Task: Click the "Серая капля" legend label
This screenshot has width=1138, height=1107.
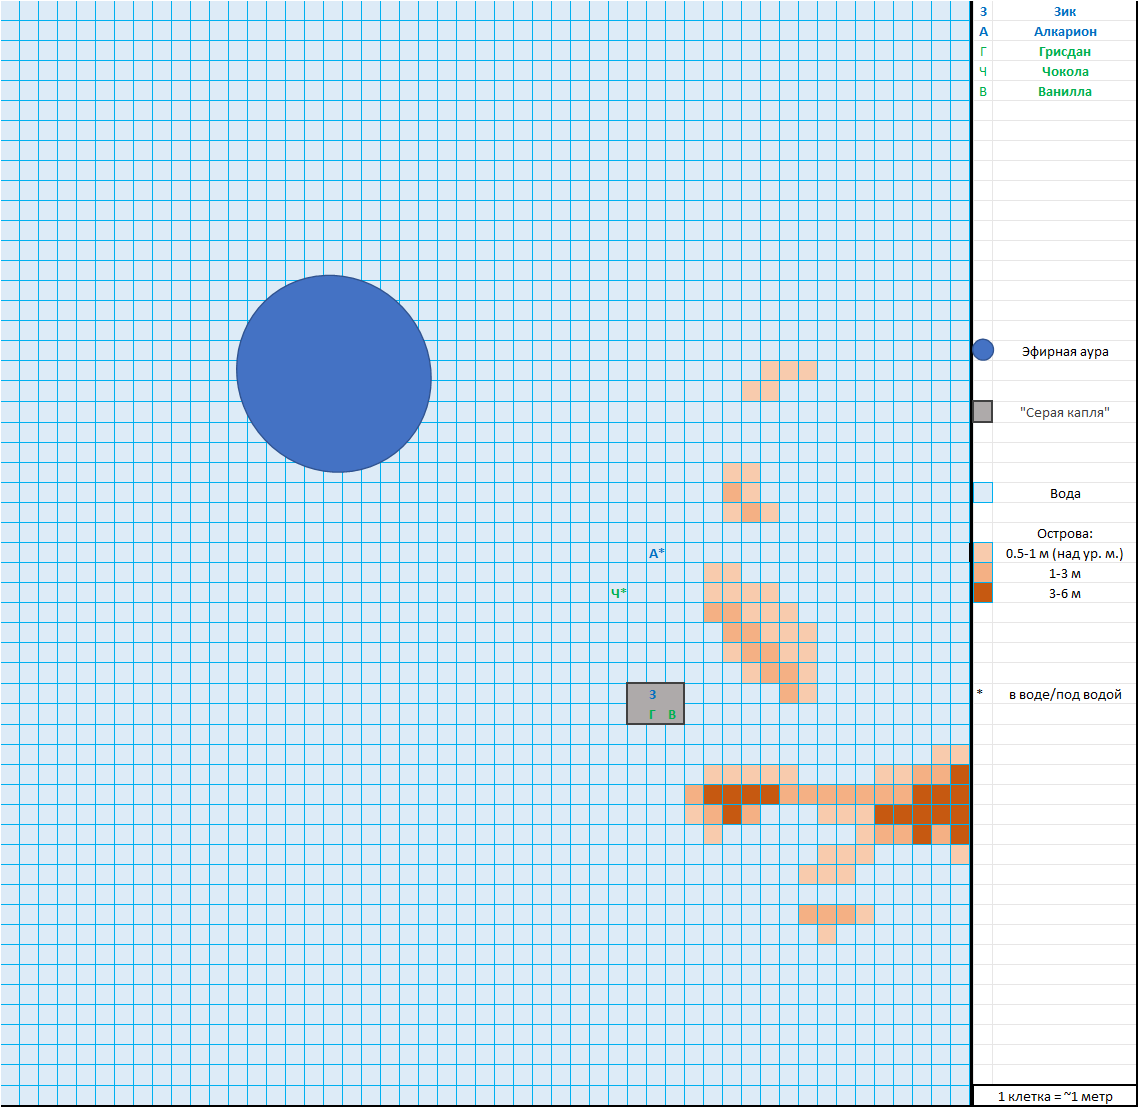Action: point(1065,412)
